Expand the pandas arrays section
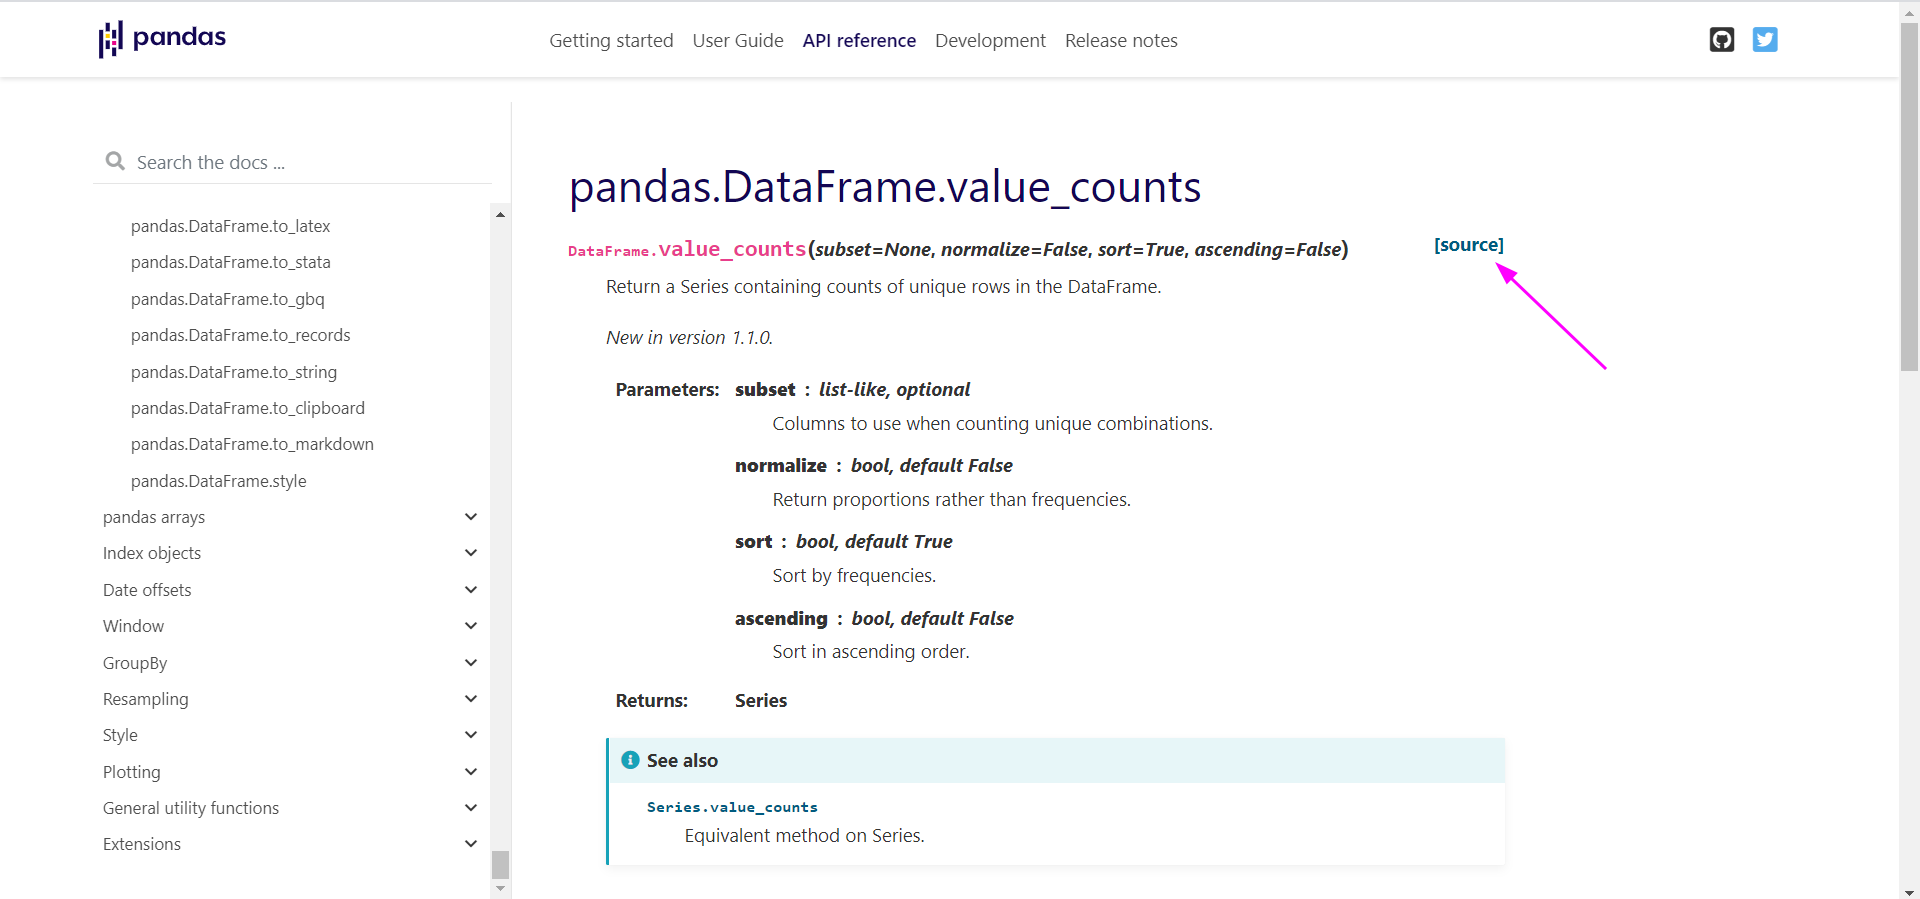Screen dimensions: 1920x899 click(x=471, y=517)
